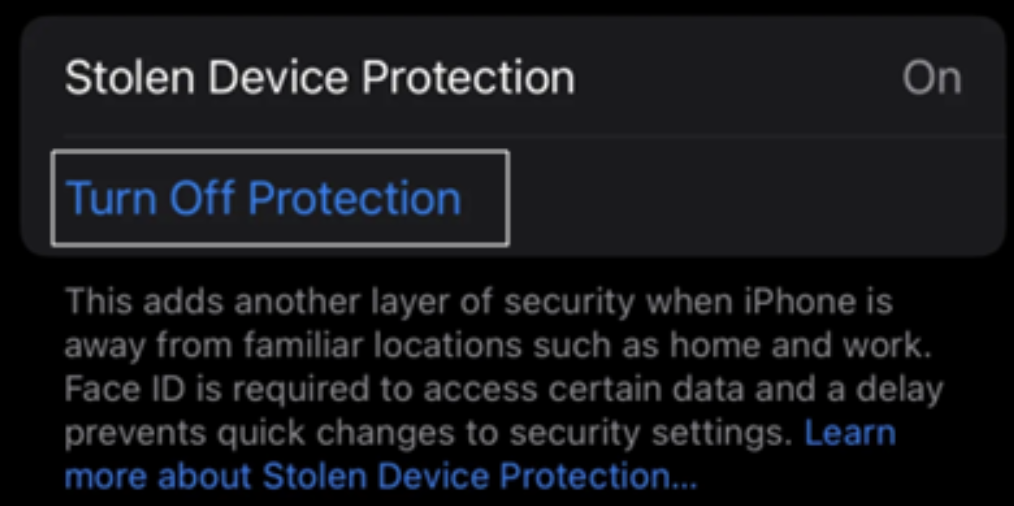Select the Stolen Device Protection row title
This screenshot has height=506, width=1014.
pos(319,78)
